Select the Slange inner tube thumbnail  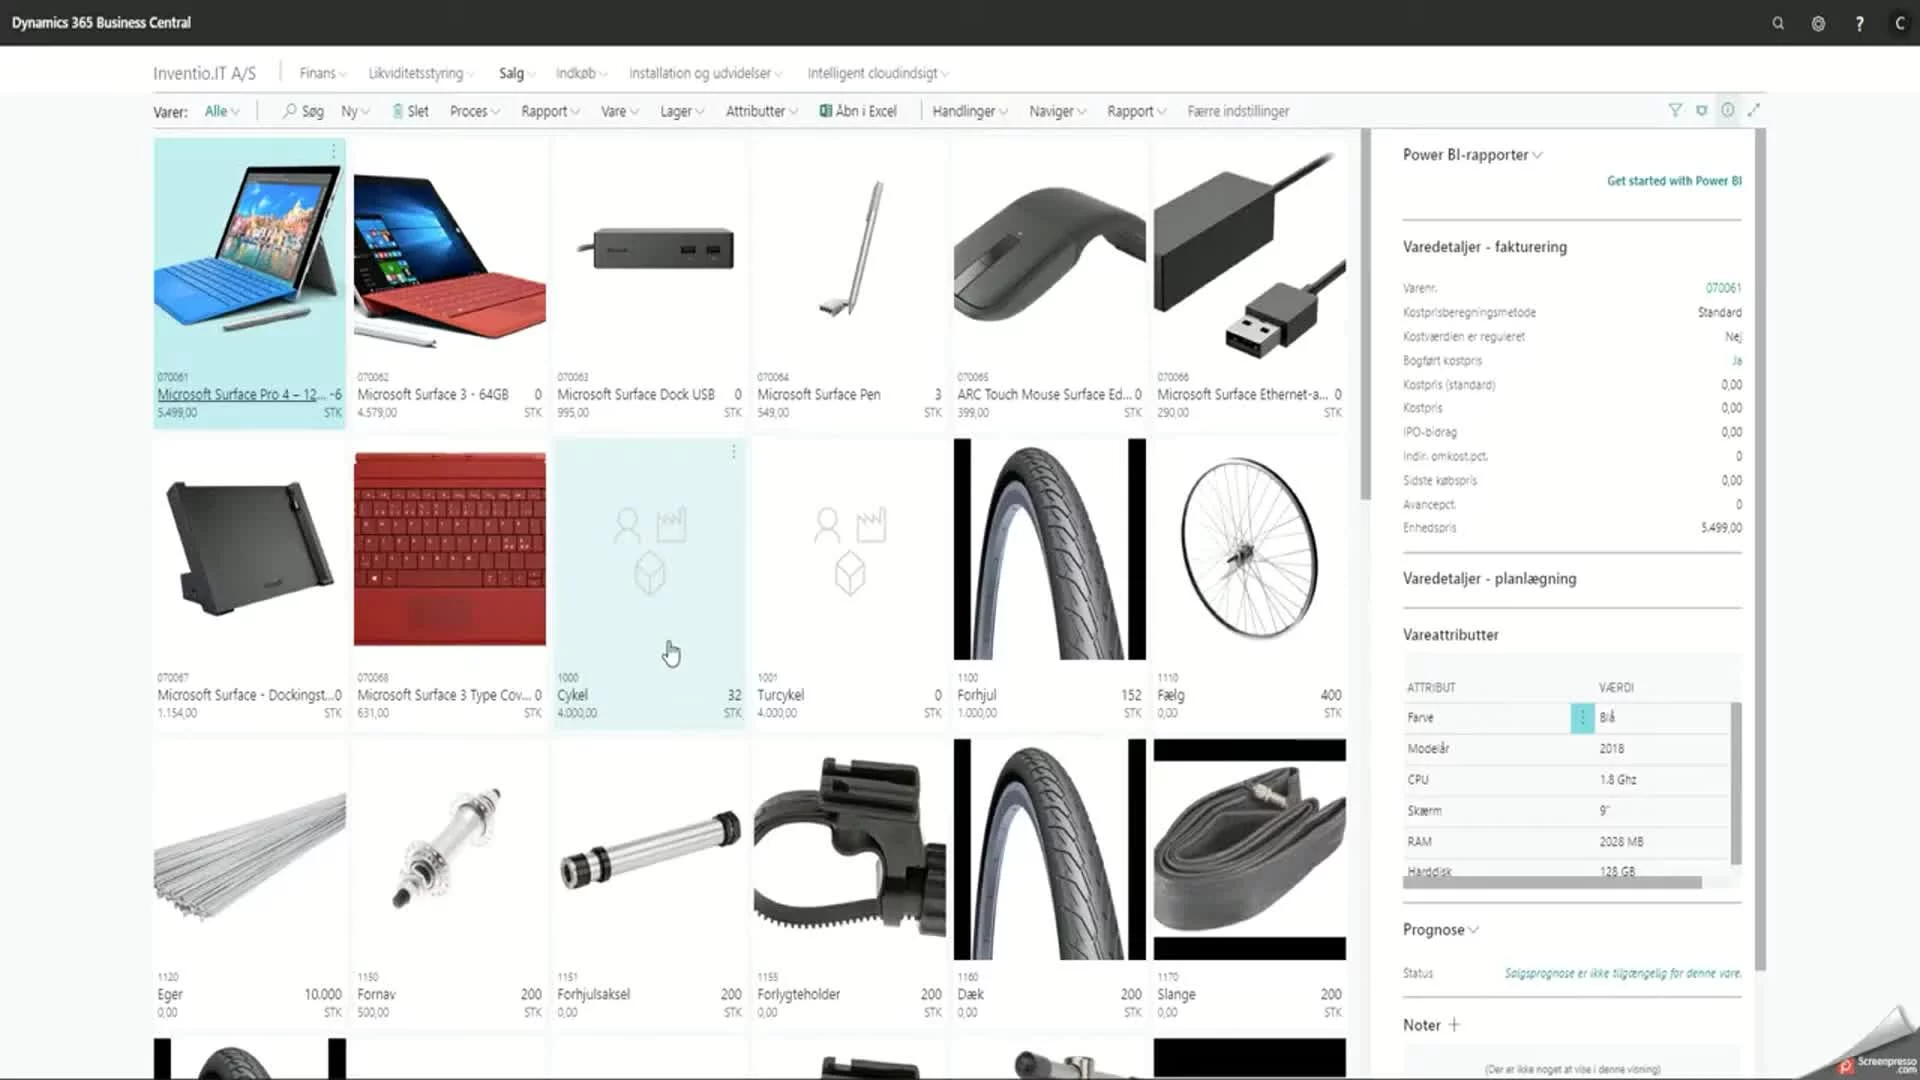1250,850
